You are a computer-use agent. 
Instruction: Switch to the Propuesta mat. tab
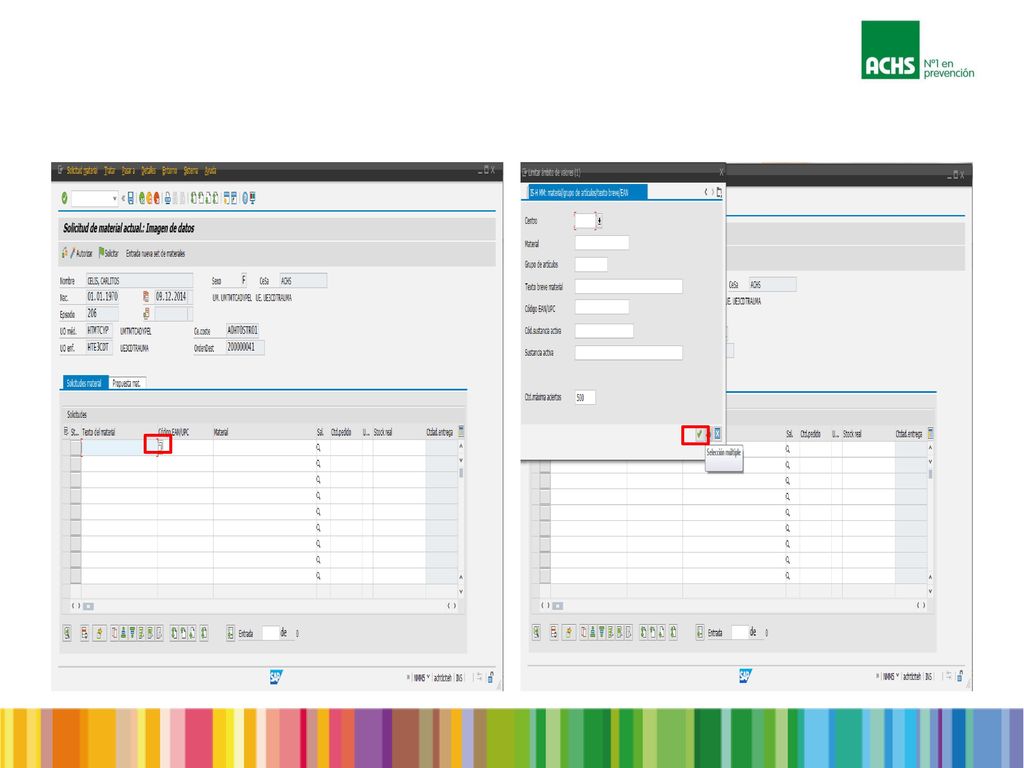127,383
